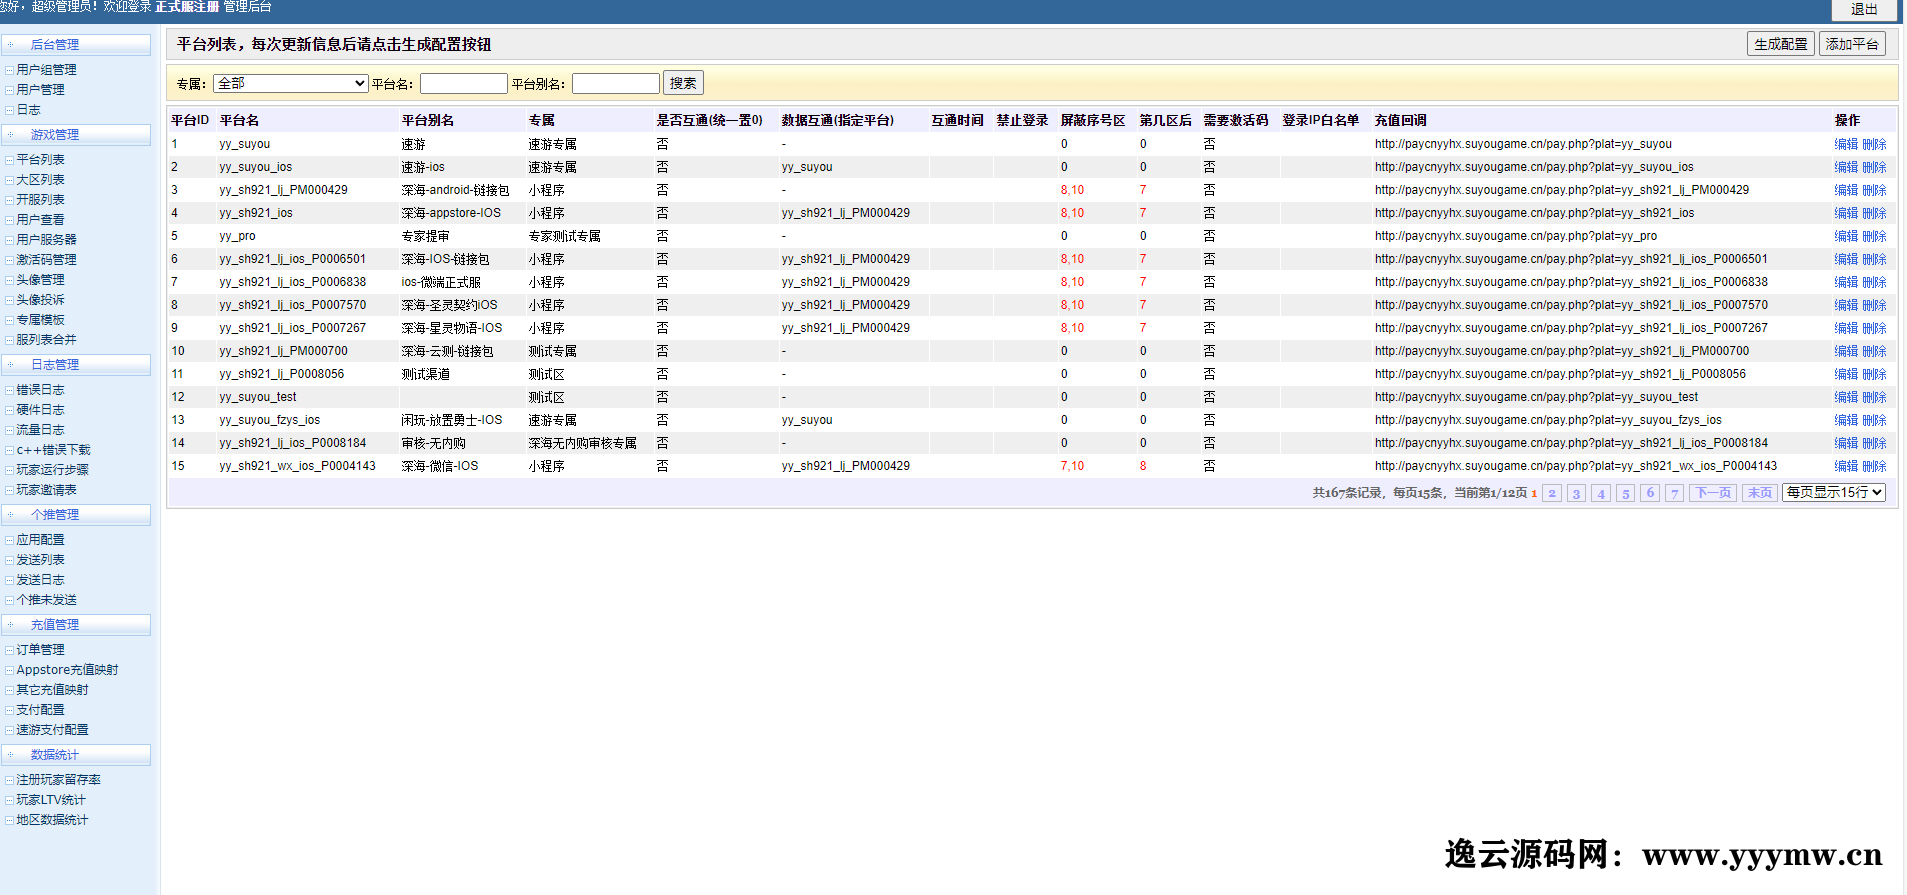Click 平台ID column header

pyautogui.click(x=190, y=120)
